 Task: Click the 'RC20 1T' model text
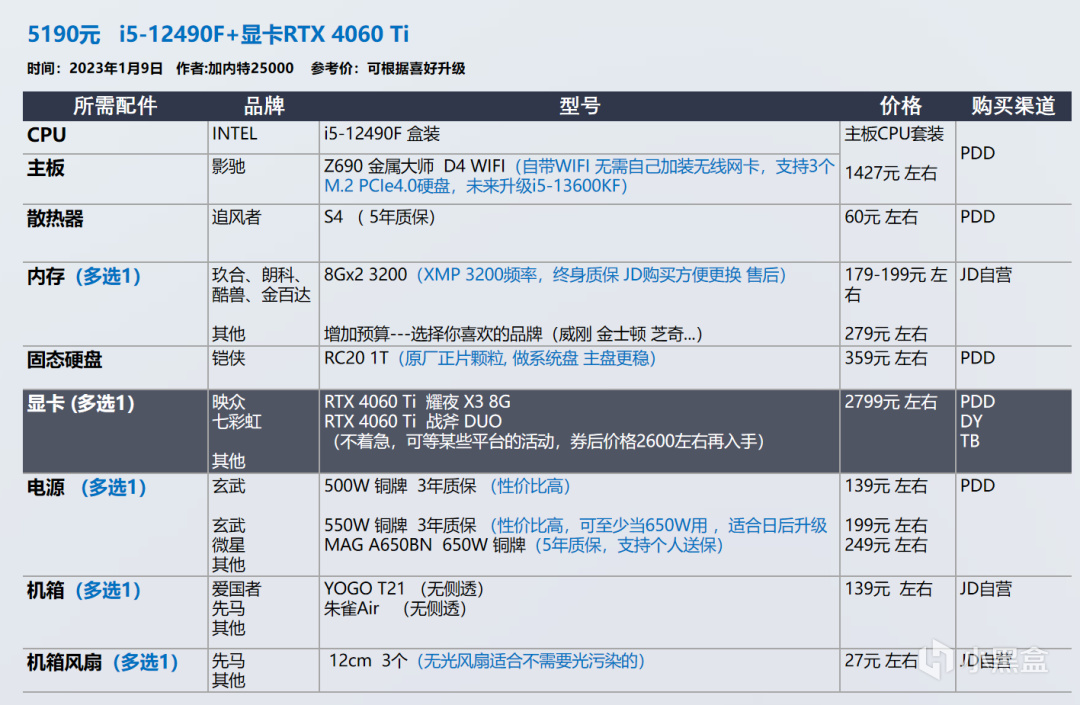click(x=356, y=358)
